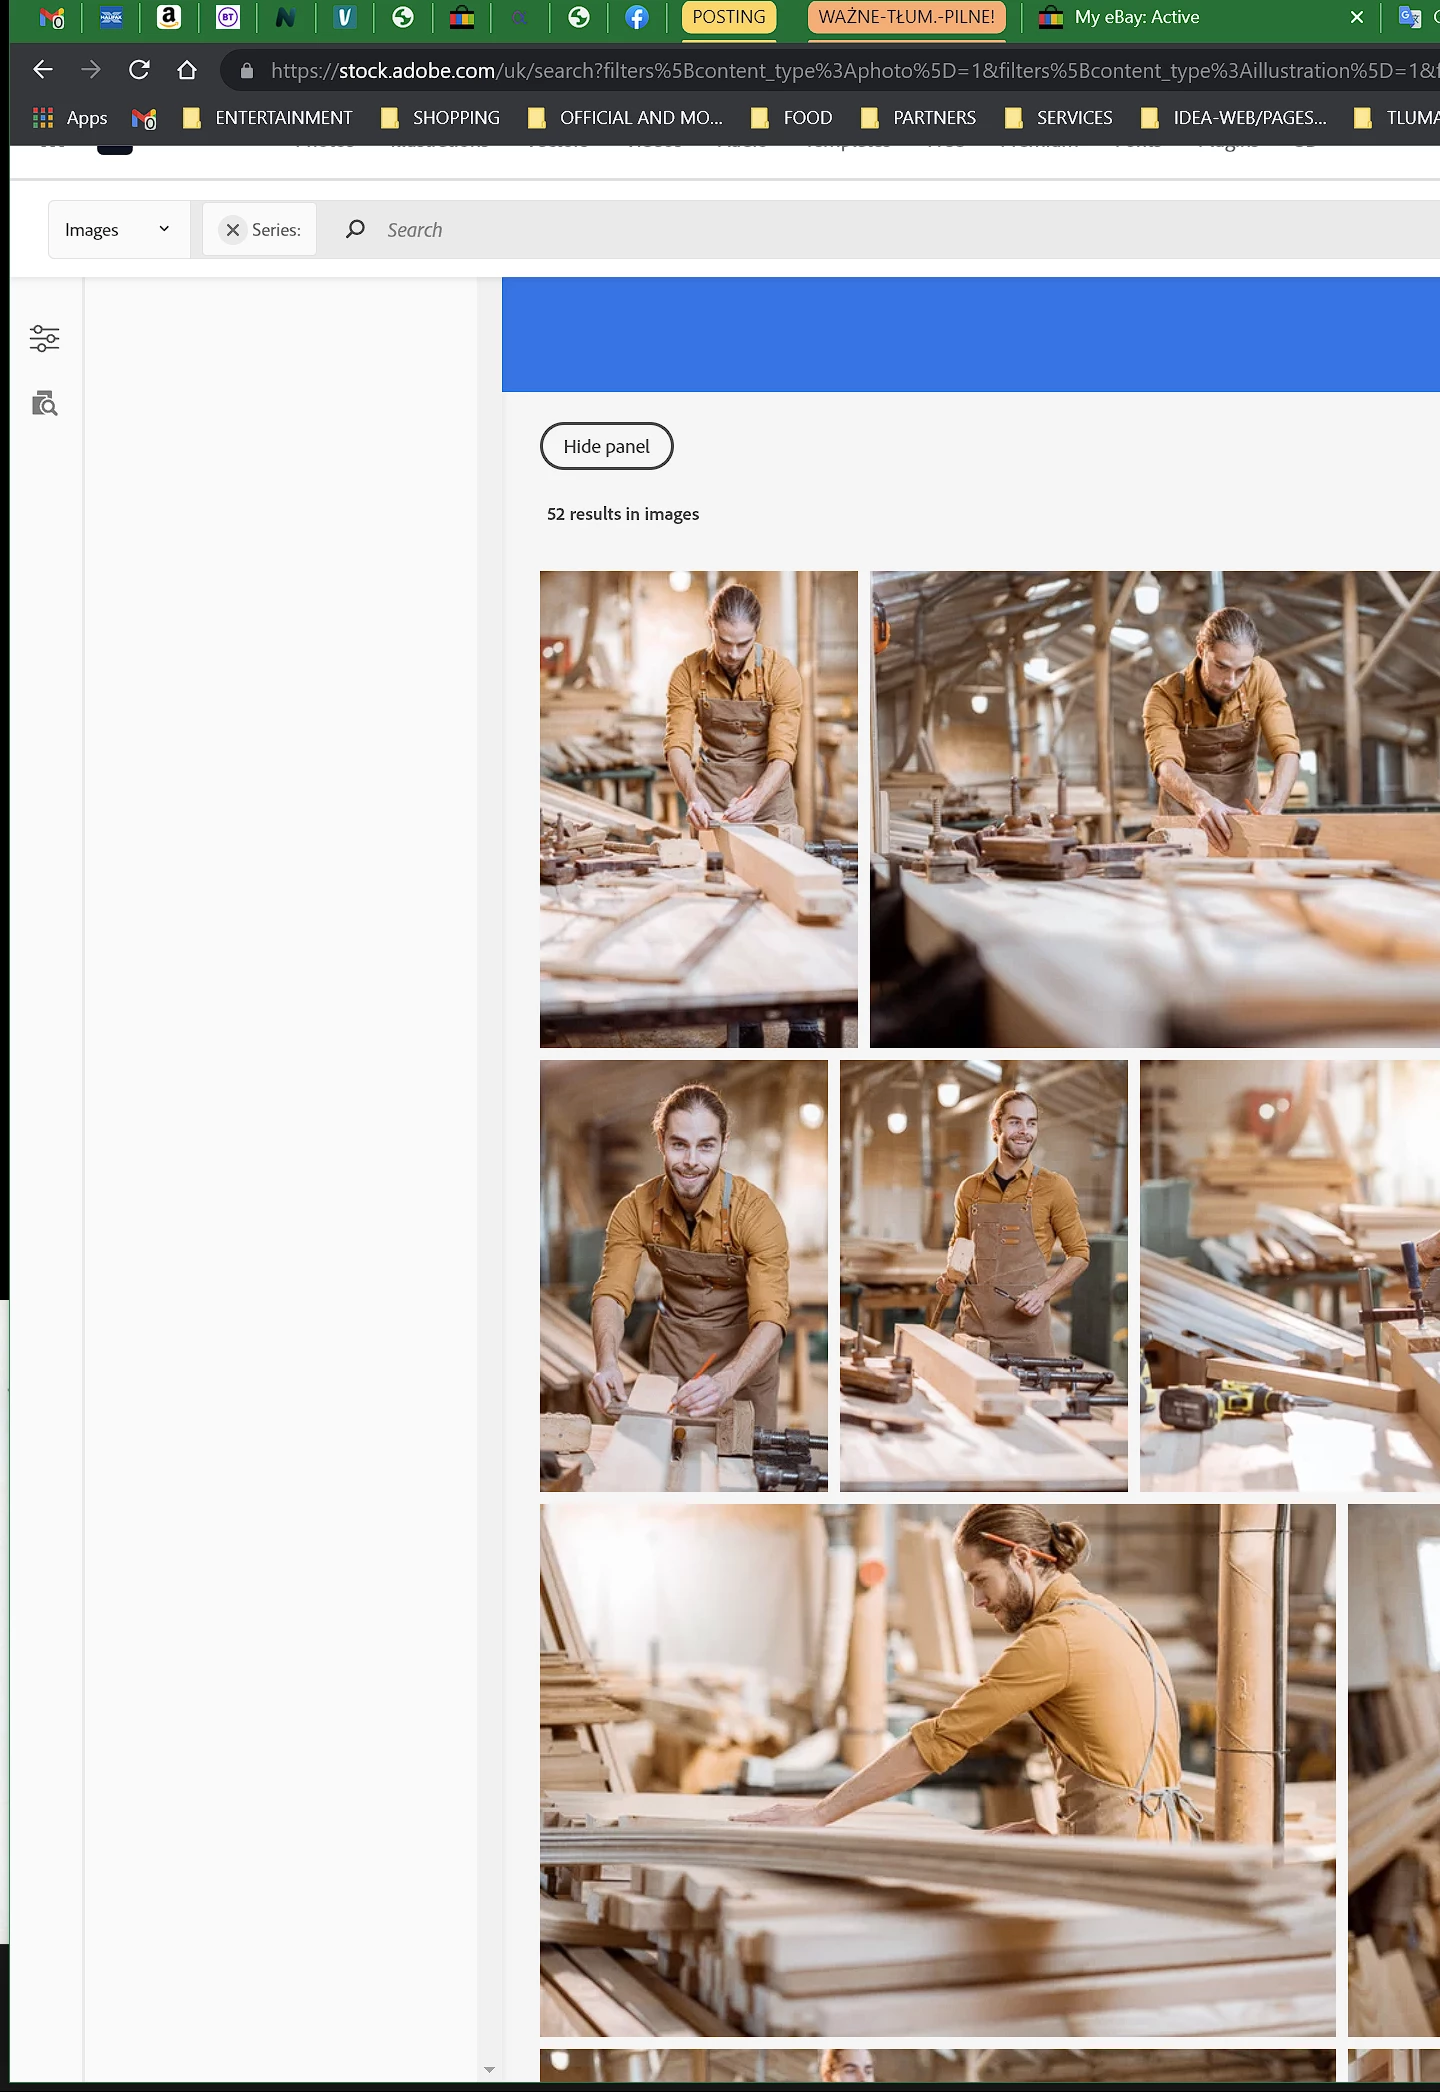Click the filter panel scroll down arrow
This screenshot has height=2092, width=1440.
489,2070
